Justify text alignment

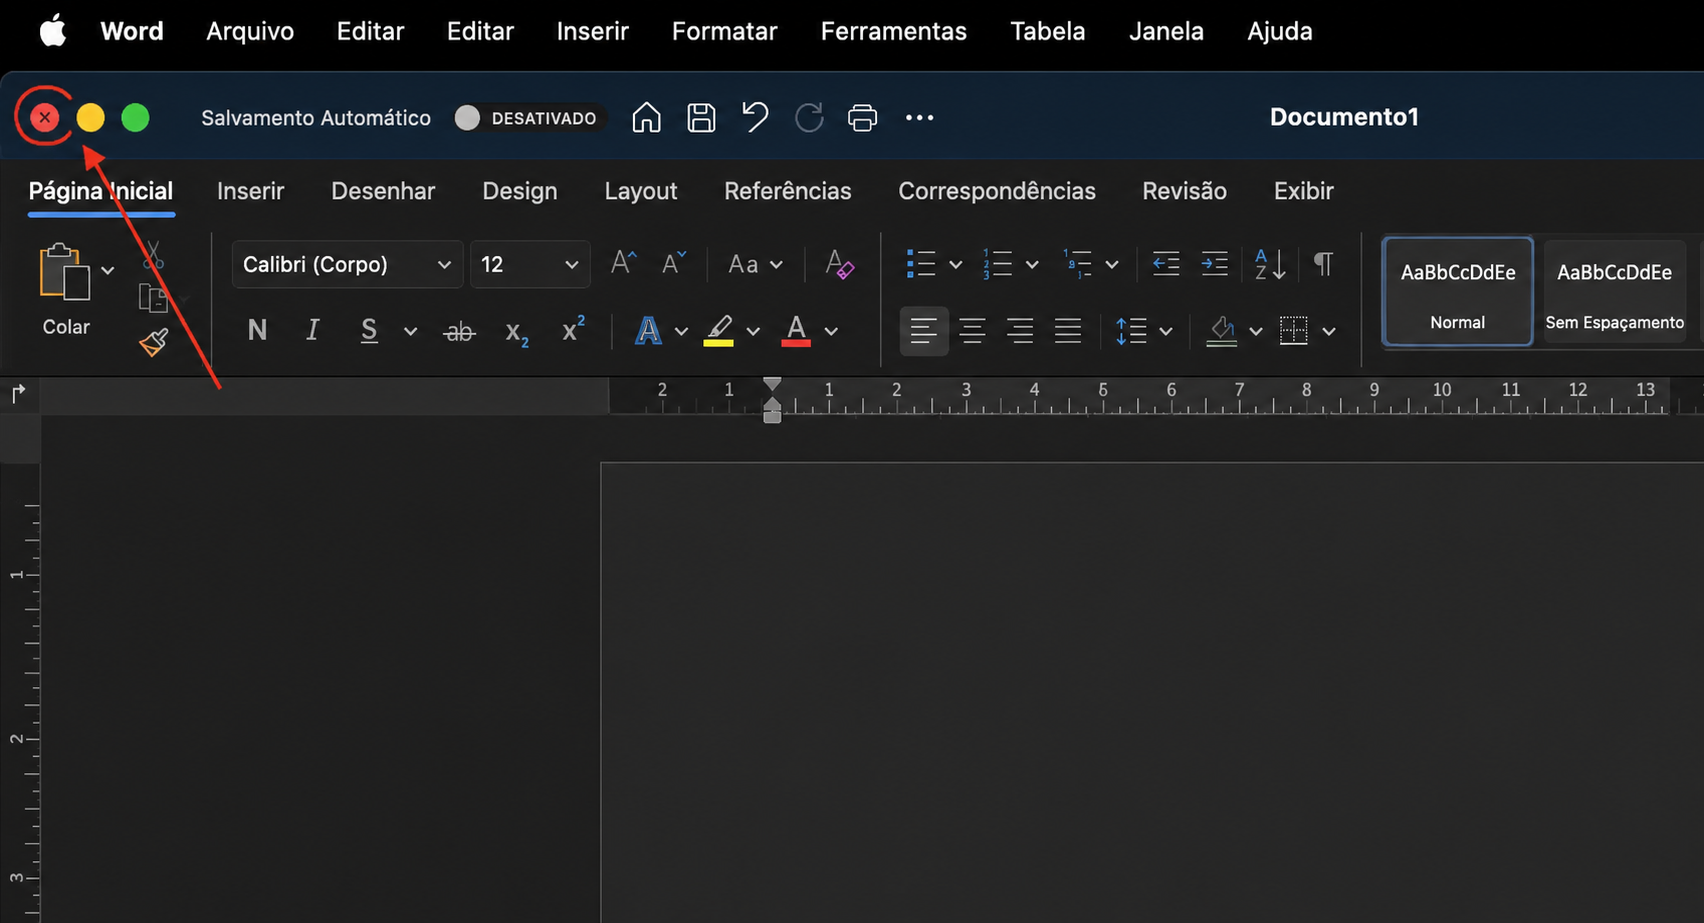tap(1068, 331)
